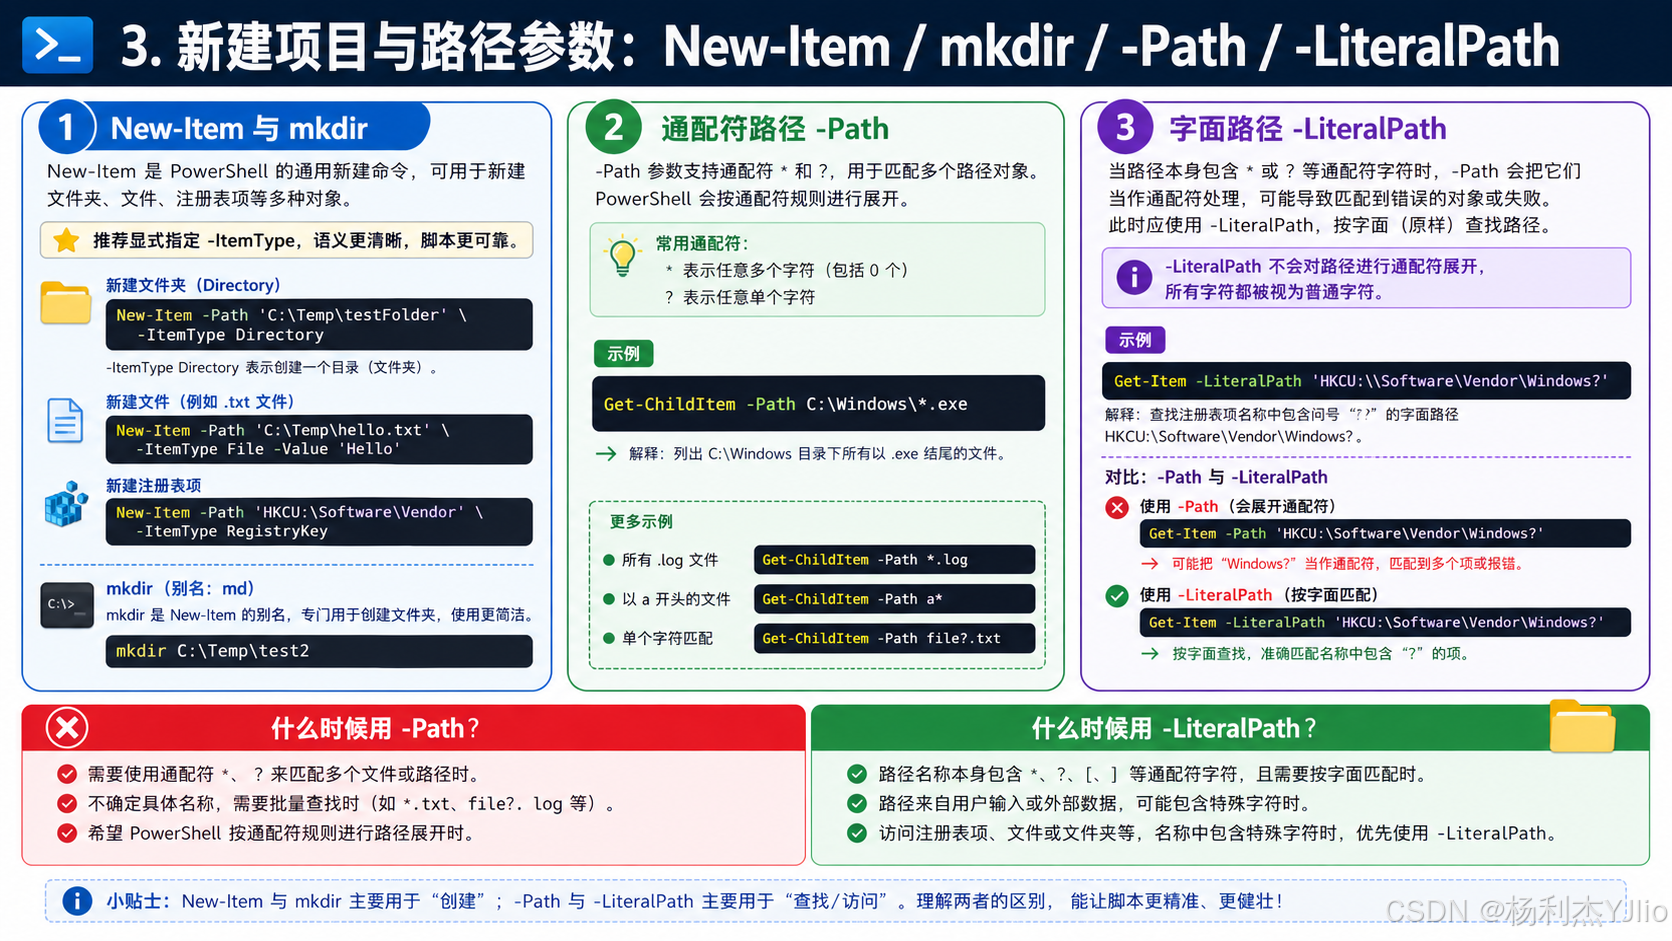Click the mkdir（别名：md）heading
Screen dimensions: 1672x941
click(x=180, y=589)
